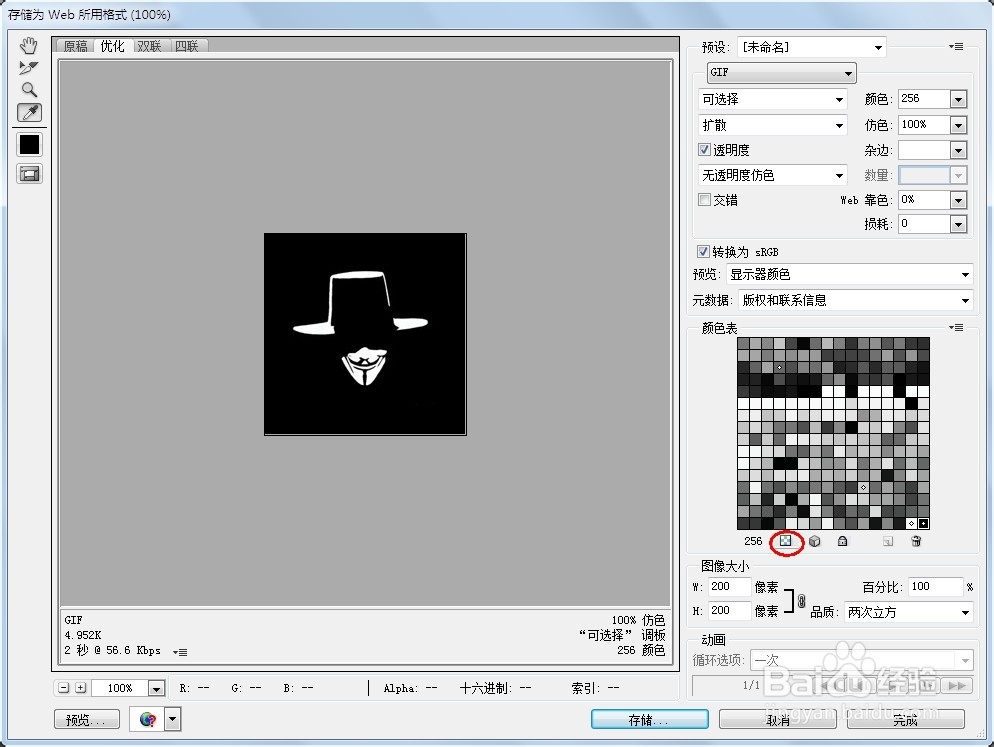This screenshot has width=994, height=747.
Task: Click the 百分比 percent input field
Action: coord(936,587)
